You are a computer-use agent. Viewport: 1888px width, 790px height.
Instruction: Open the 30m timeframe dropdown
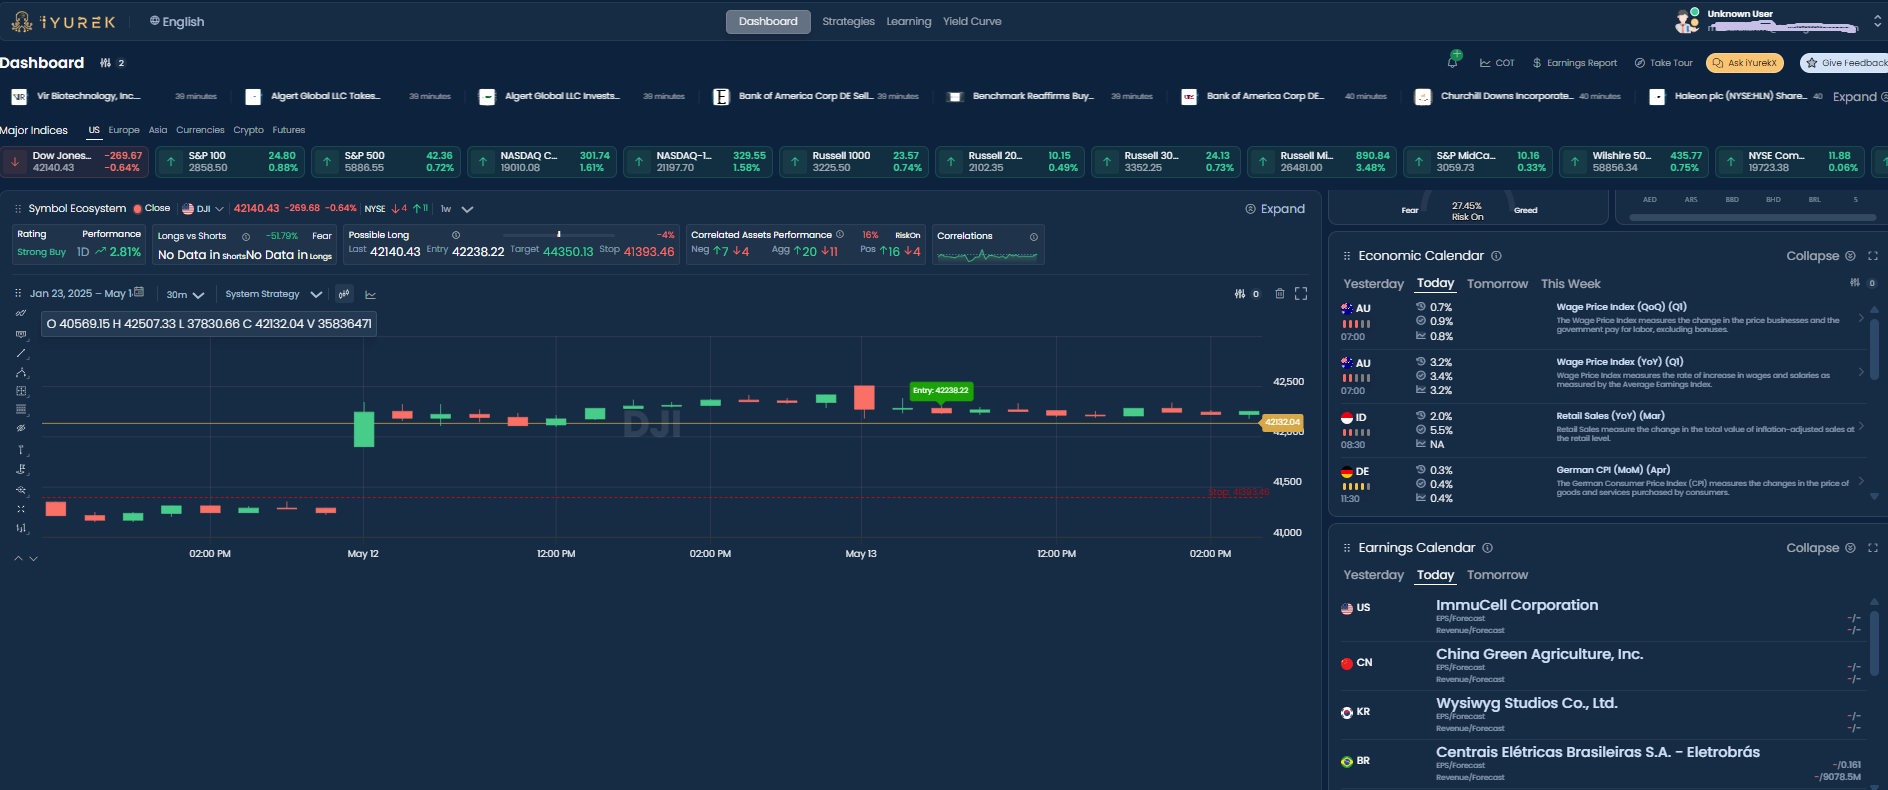coord(185,295)
